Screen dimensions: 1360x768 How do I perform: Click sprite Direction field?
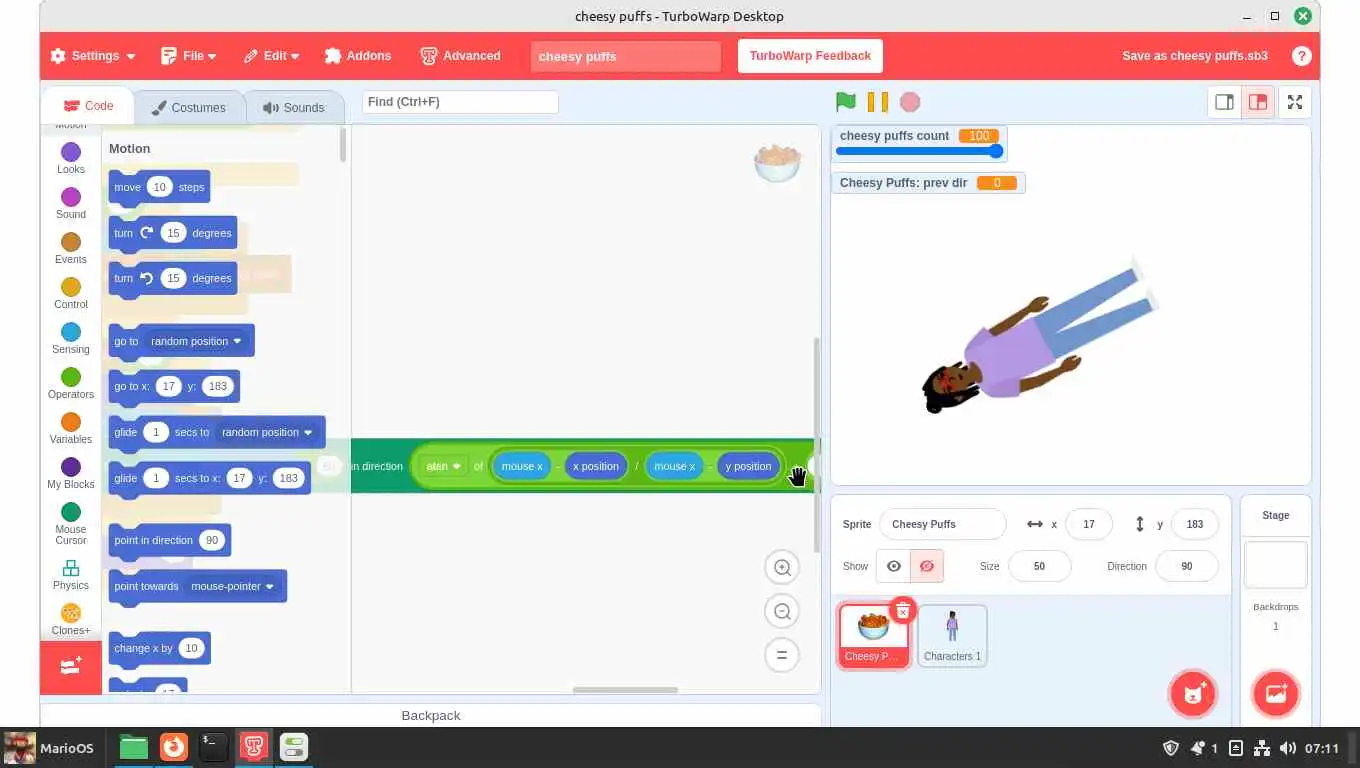click(x=1186, y=566)
